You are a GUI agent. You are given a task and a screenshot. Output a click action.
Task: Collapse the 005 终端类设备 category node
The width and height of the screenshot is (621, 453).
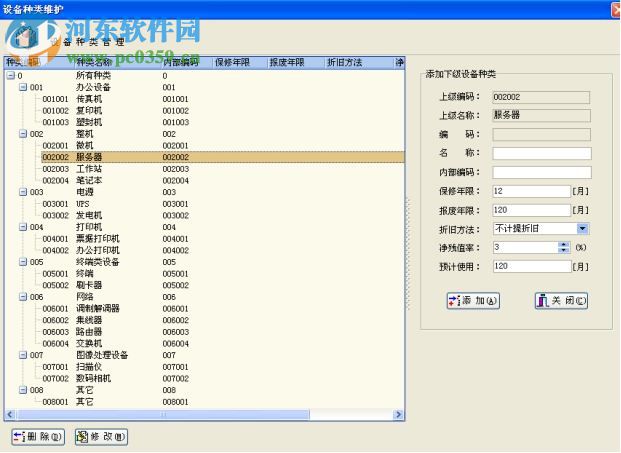pos(23,262)
